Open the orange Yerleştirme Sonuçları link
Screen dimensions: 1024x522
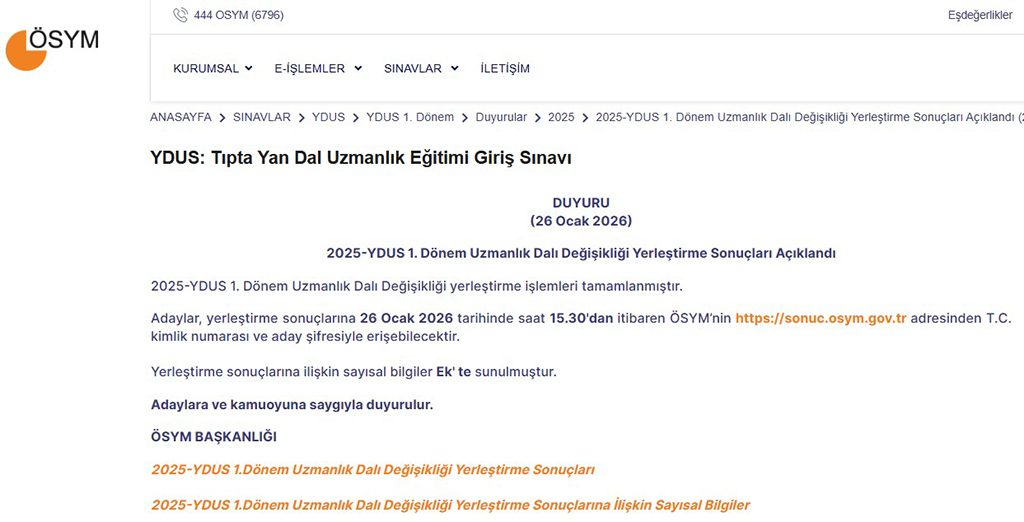(373, 469)
